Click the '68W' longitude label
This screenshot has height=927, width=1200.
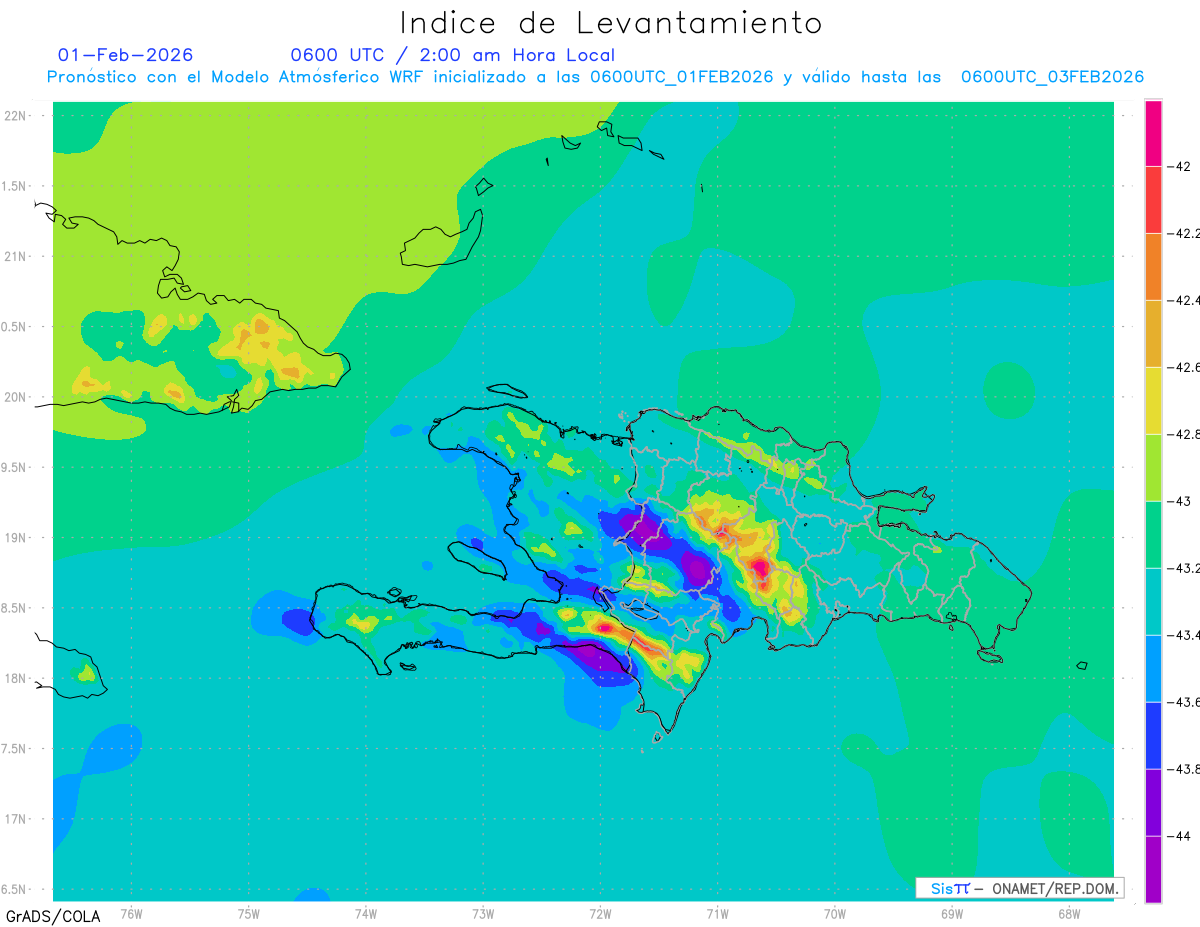tap(1069, 913)
